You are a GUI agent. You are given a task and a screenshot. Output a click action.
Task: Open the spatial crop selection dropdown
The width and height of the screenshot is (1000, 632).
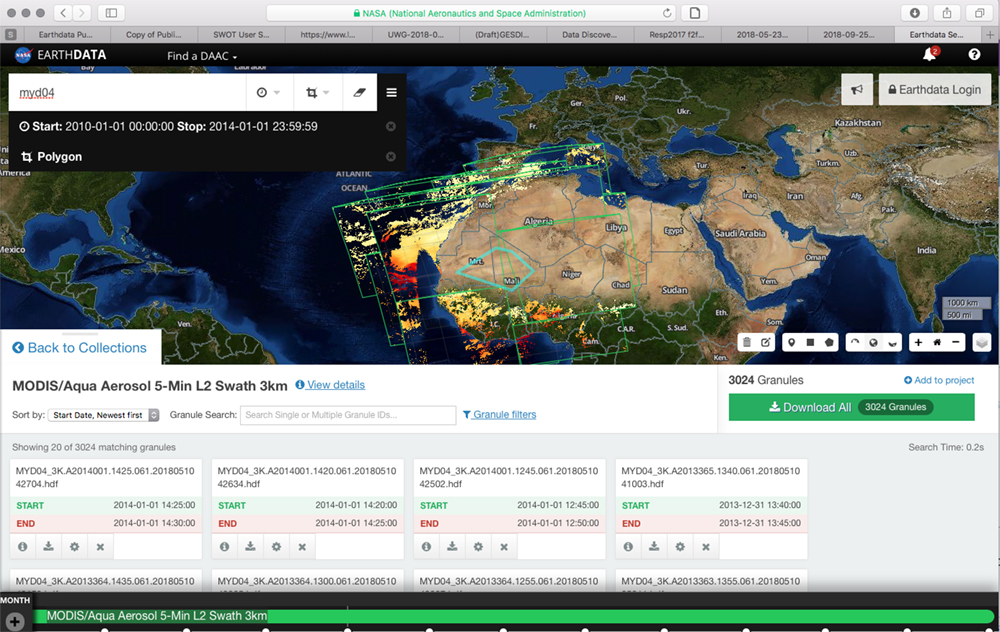point(317,92)
